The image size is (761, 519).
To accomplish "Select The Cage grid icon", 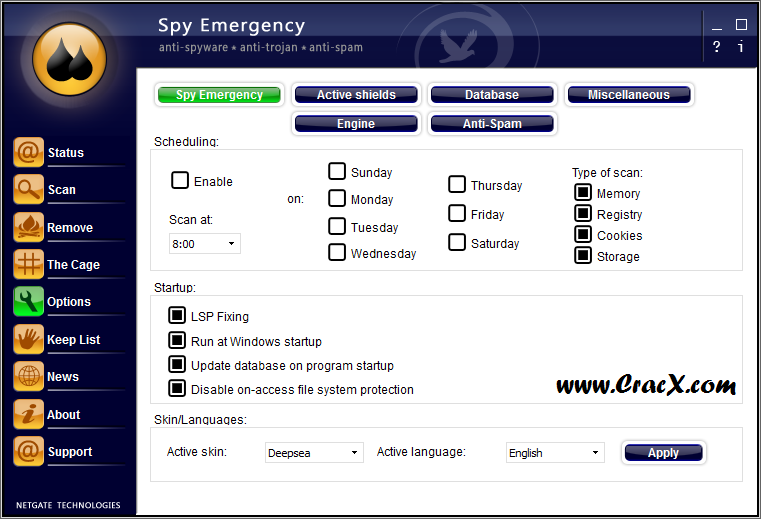I will (x=29, y=264).
